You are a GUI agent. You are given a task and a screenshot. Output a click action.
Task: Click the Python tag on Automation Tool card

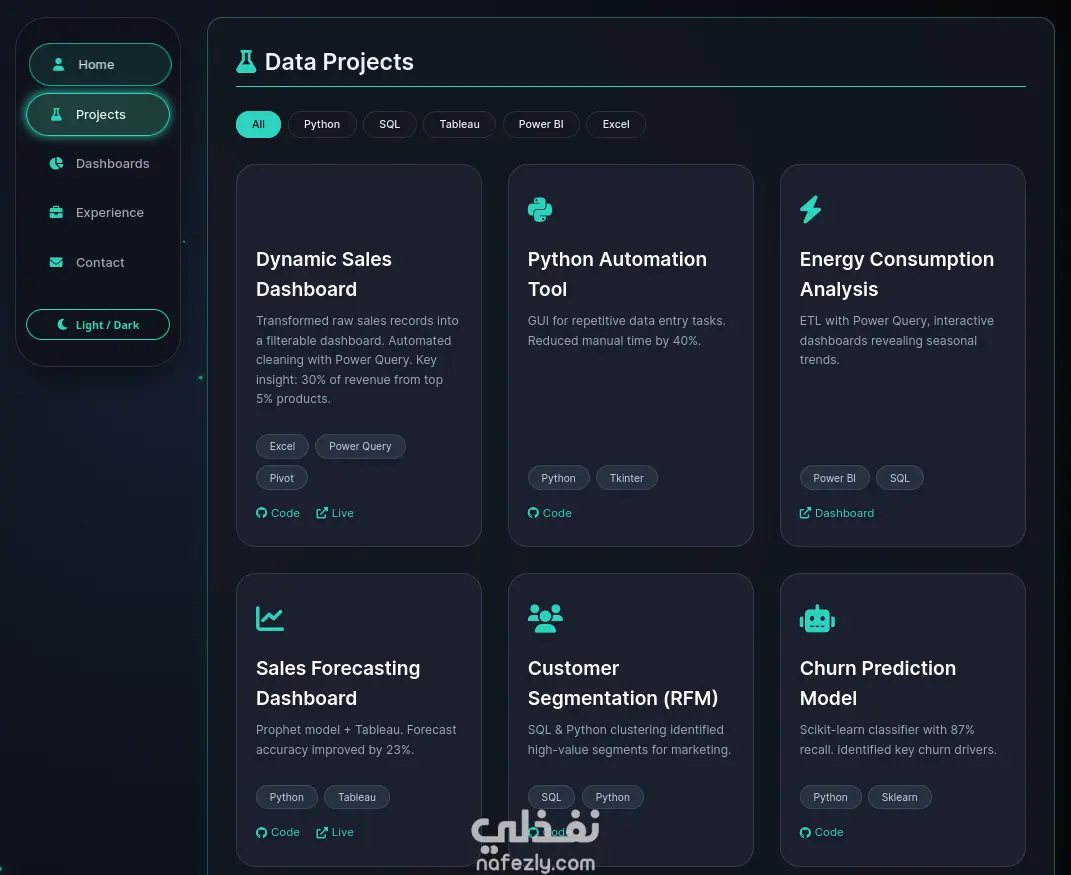pos(558,478)
